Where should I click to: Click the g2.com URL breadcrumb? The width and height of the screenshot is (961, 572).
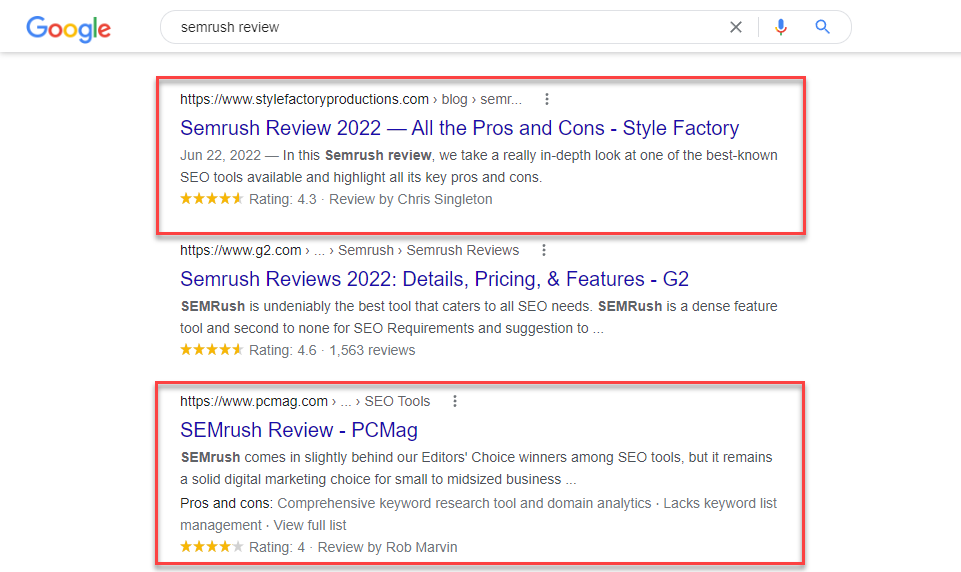349,250
